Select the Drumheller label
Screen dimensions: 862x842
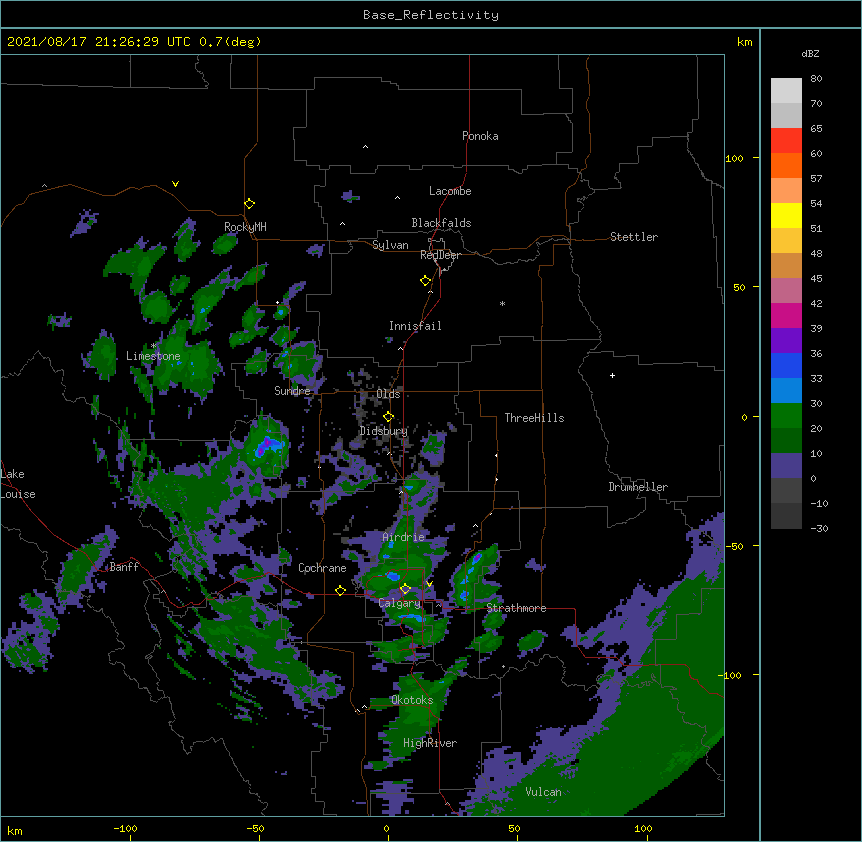click(x=638, y=487)
